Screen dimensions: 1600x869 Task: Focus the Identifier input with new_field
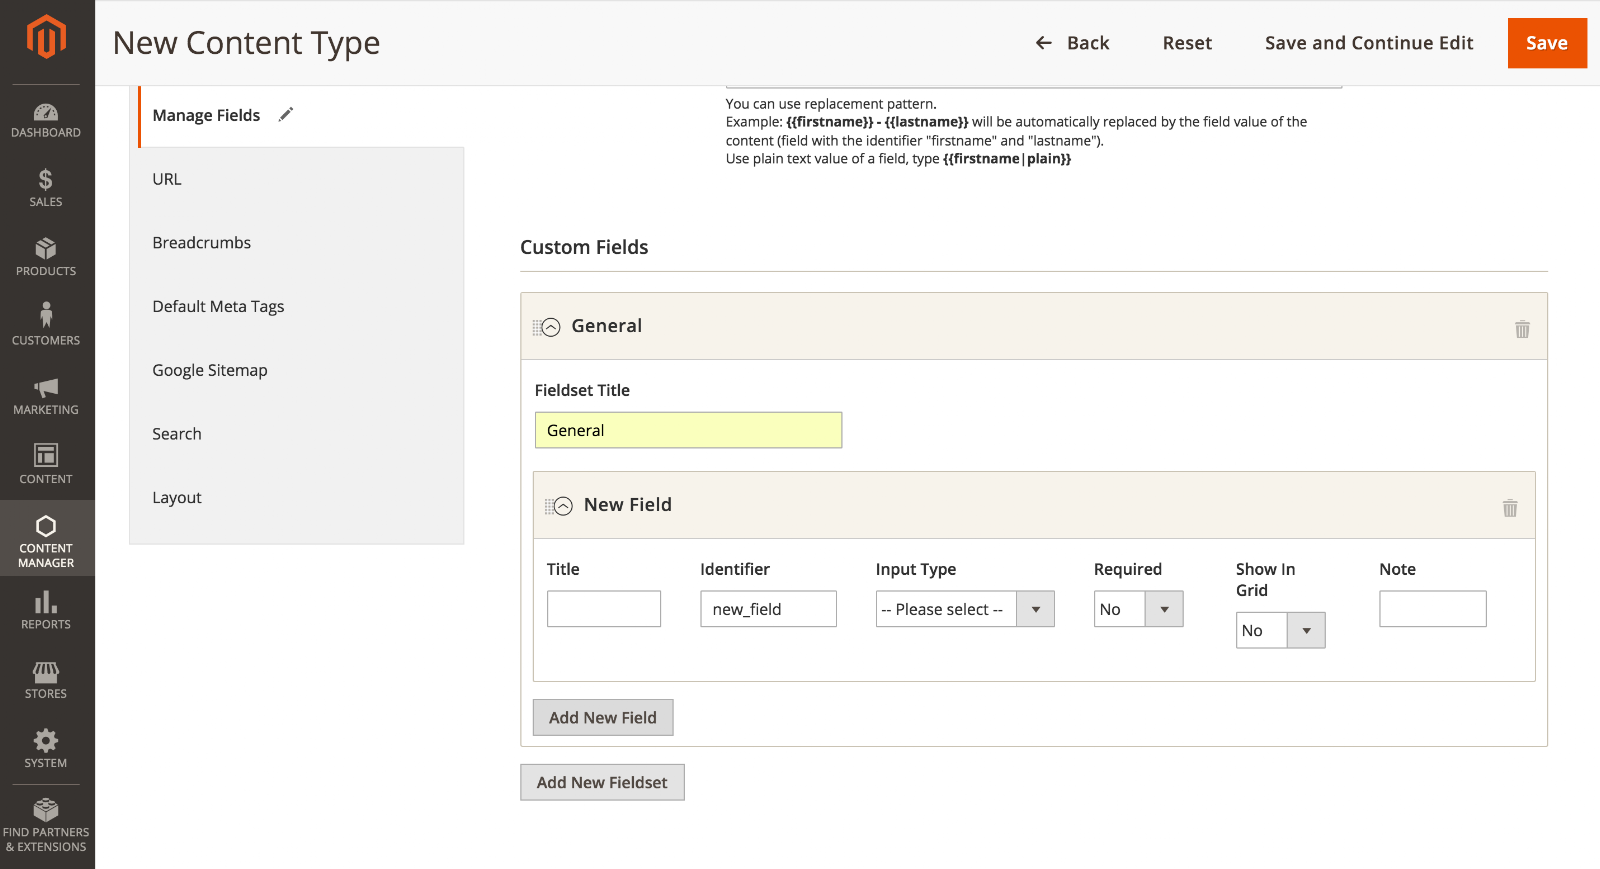(x=768, y=609)
